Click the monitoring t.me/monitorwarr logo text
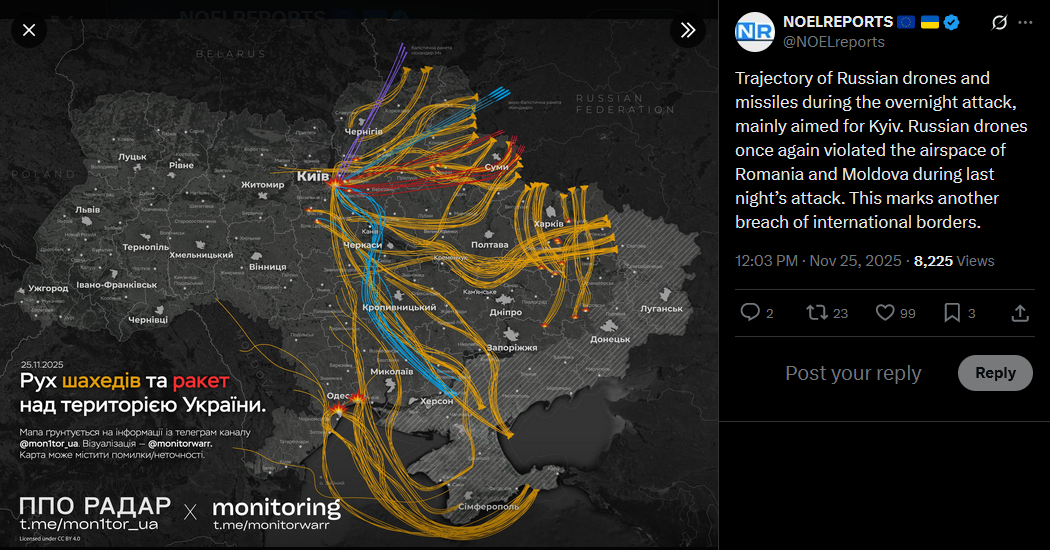 tap(277, 514)
